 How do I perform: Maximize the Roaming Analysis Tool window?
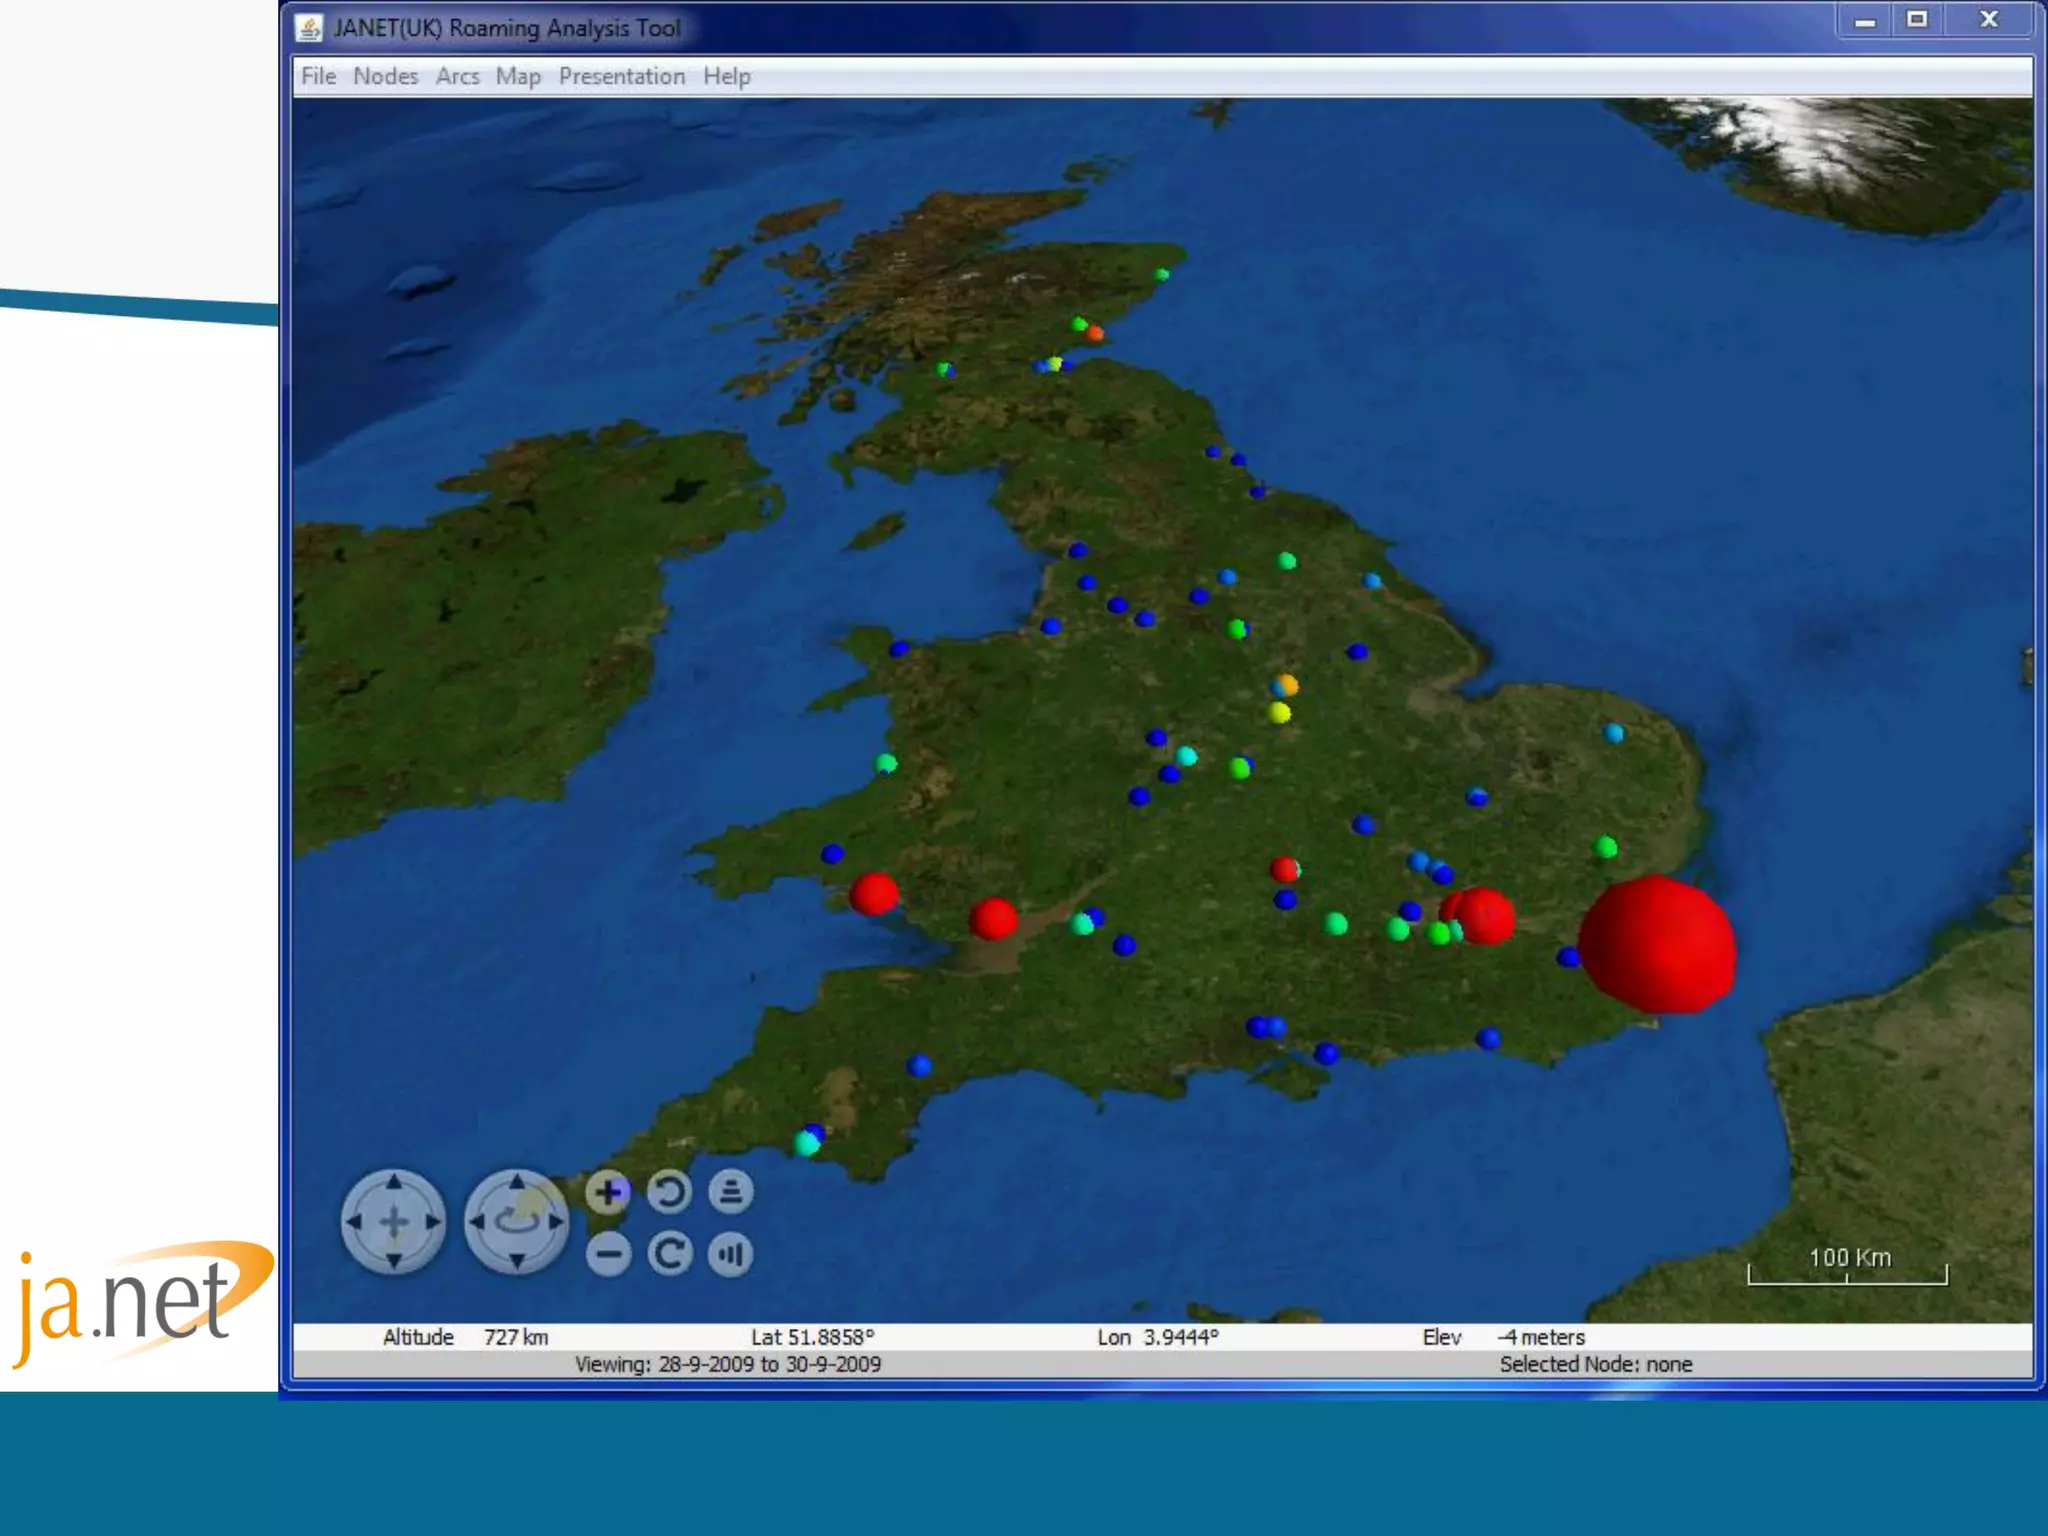click(1916, 19)
